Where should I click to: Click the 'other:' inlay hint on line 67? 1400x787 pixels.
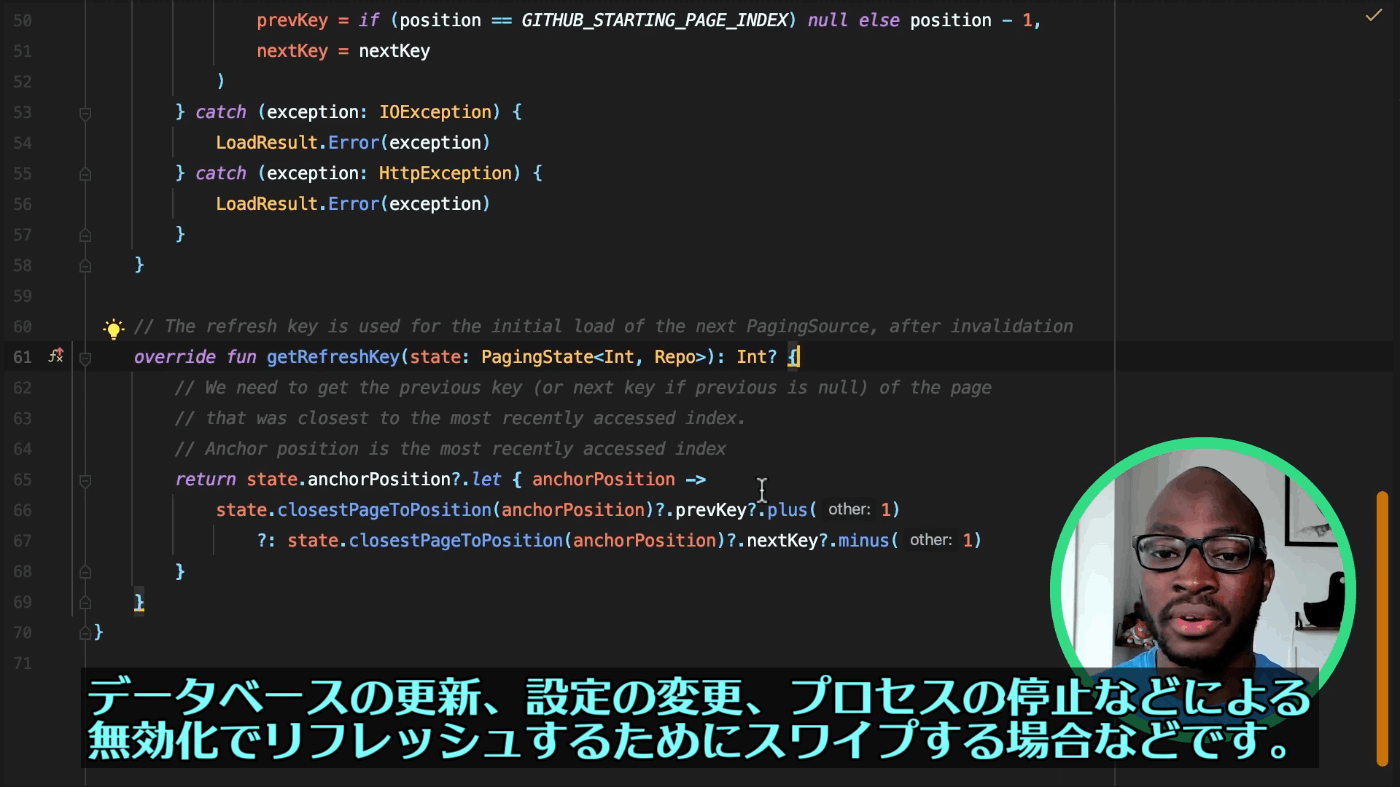(x=931, y=541)
